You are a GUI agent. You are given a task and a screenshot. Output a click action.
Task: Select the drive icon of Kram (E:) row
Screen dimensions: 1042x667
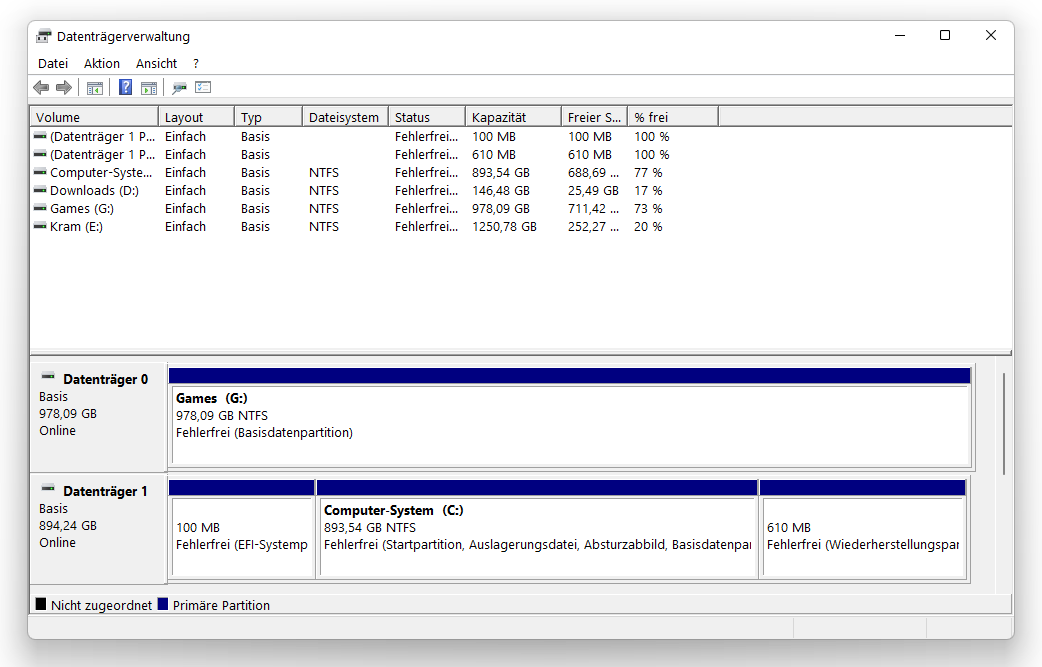click(40, 226)
